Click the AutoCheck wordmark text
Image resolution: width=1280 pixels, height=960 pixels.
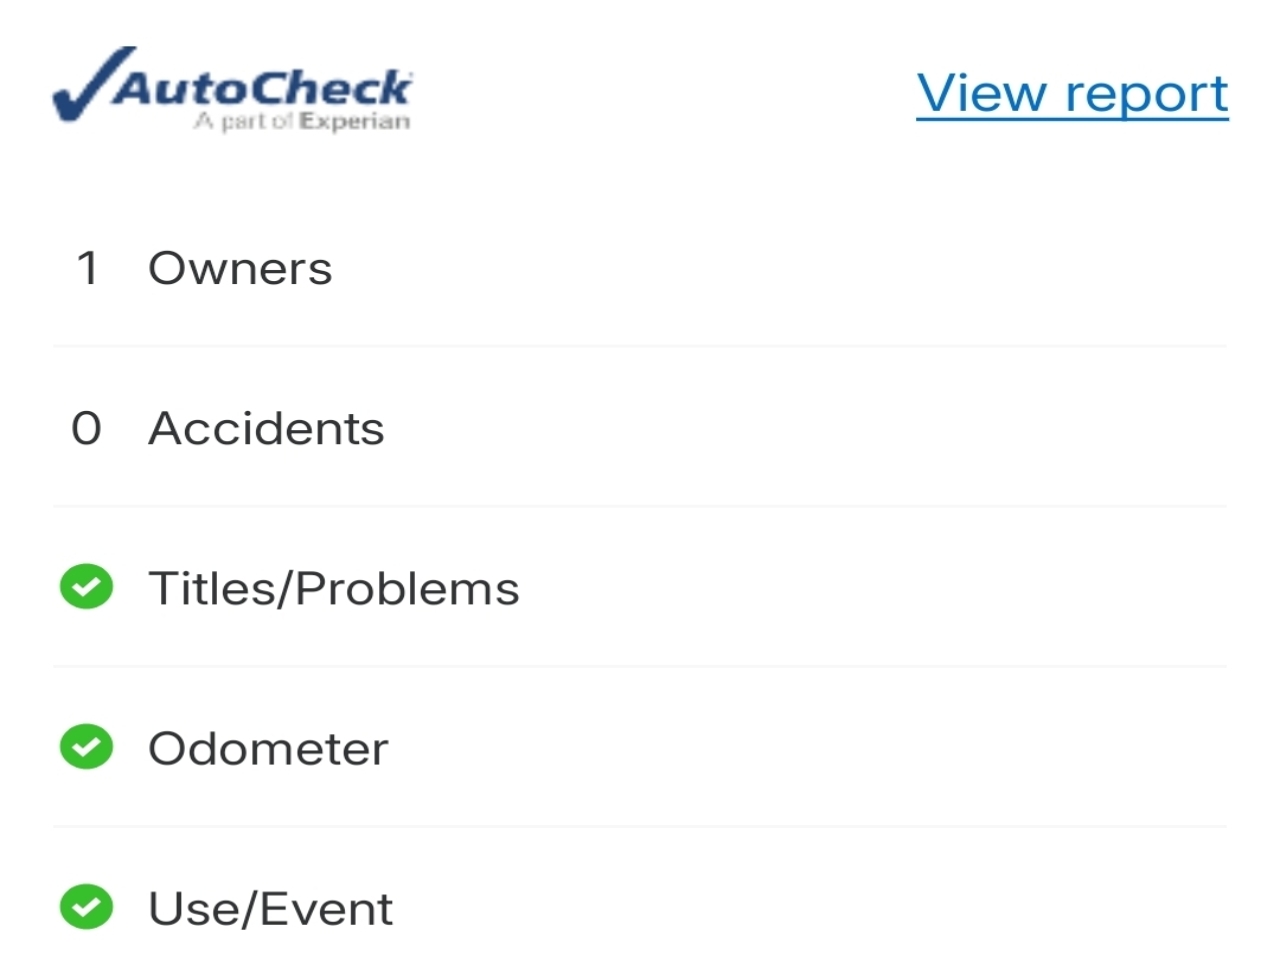pyautogui.click(x=264, y=88)
